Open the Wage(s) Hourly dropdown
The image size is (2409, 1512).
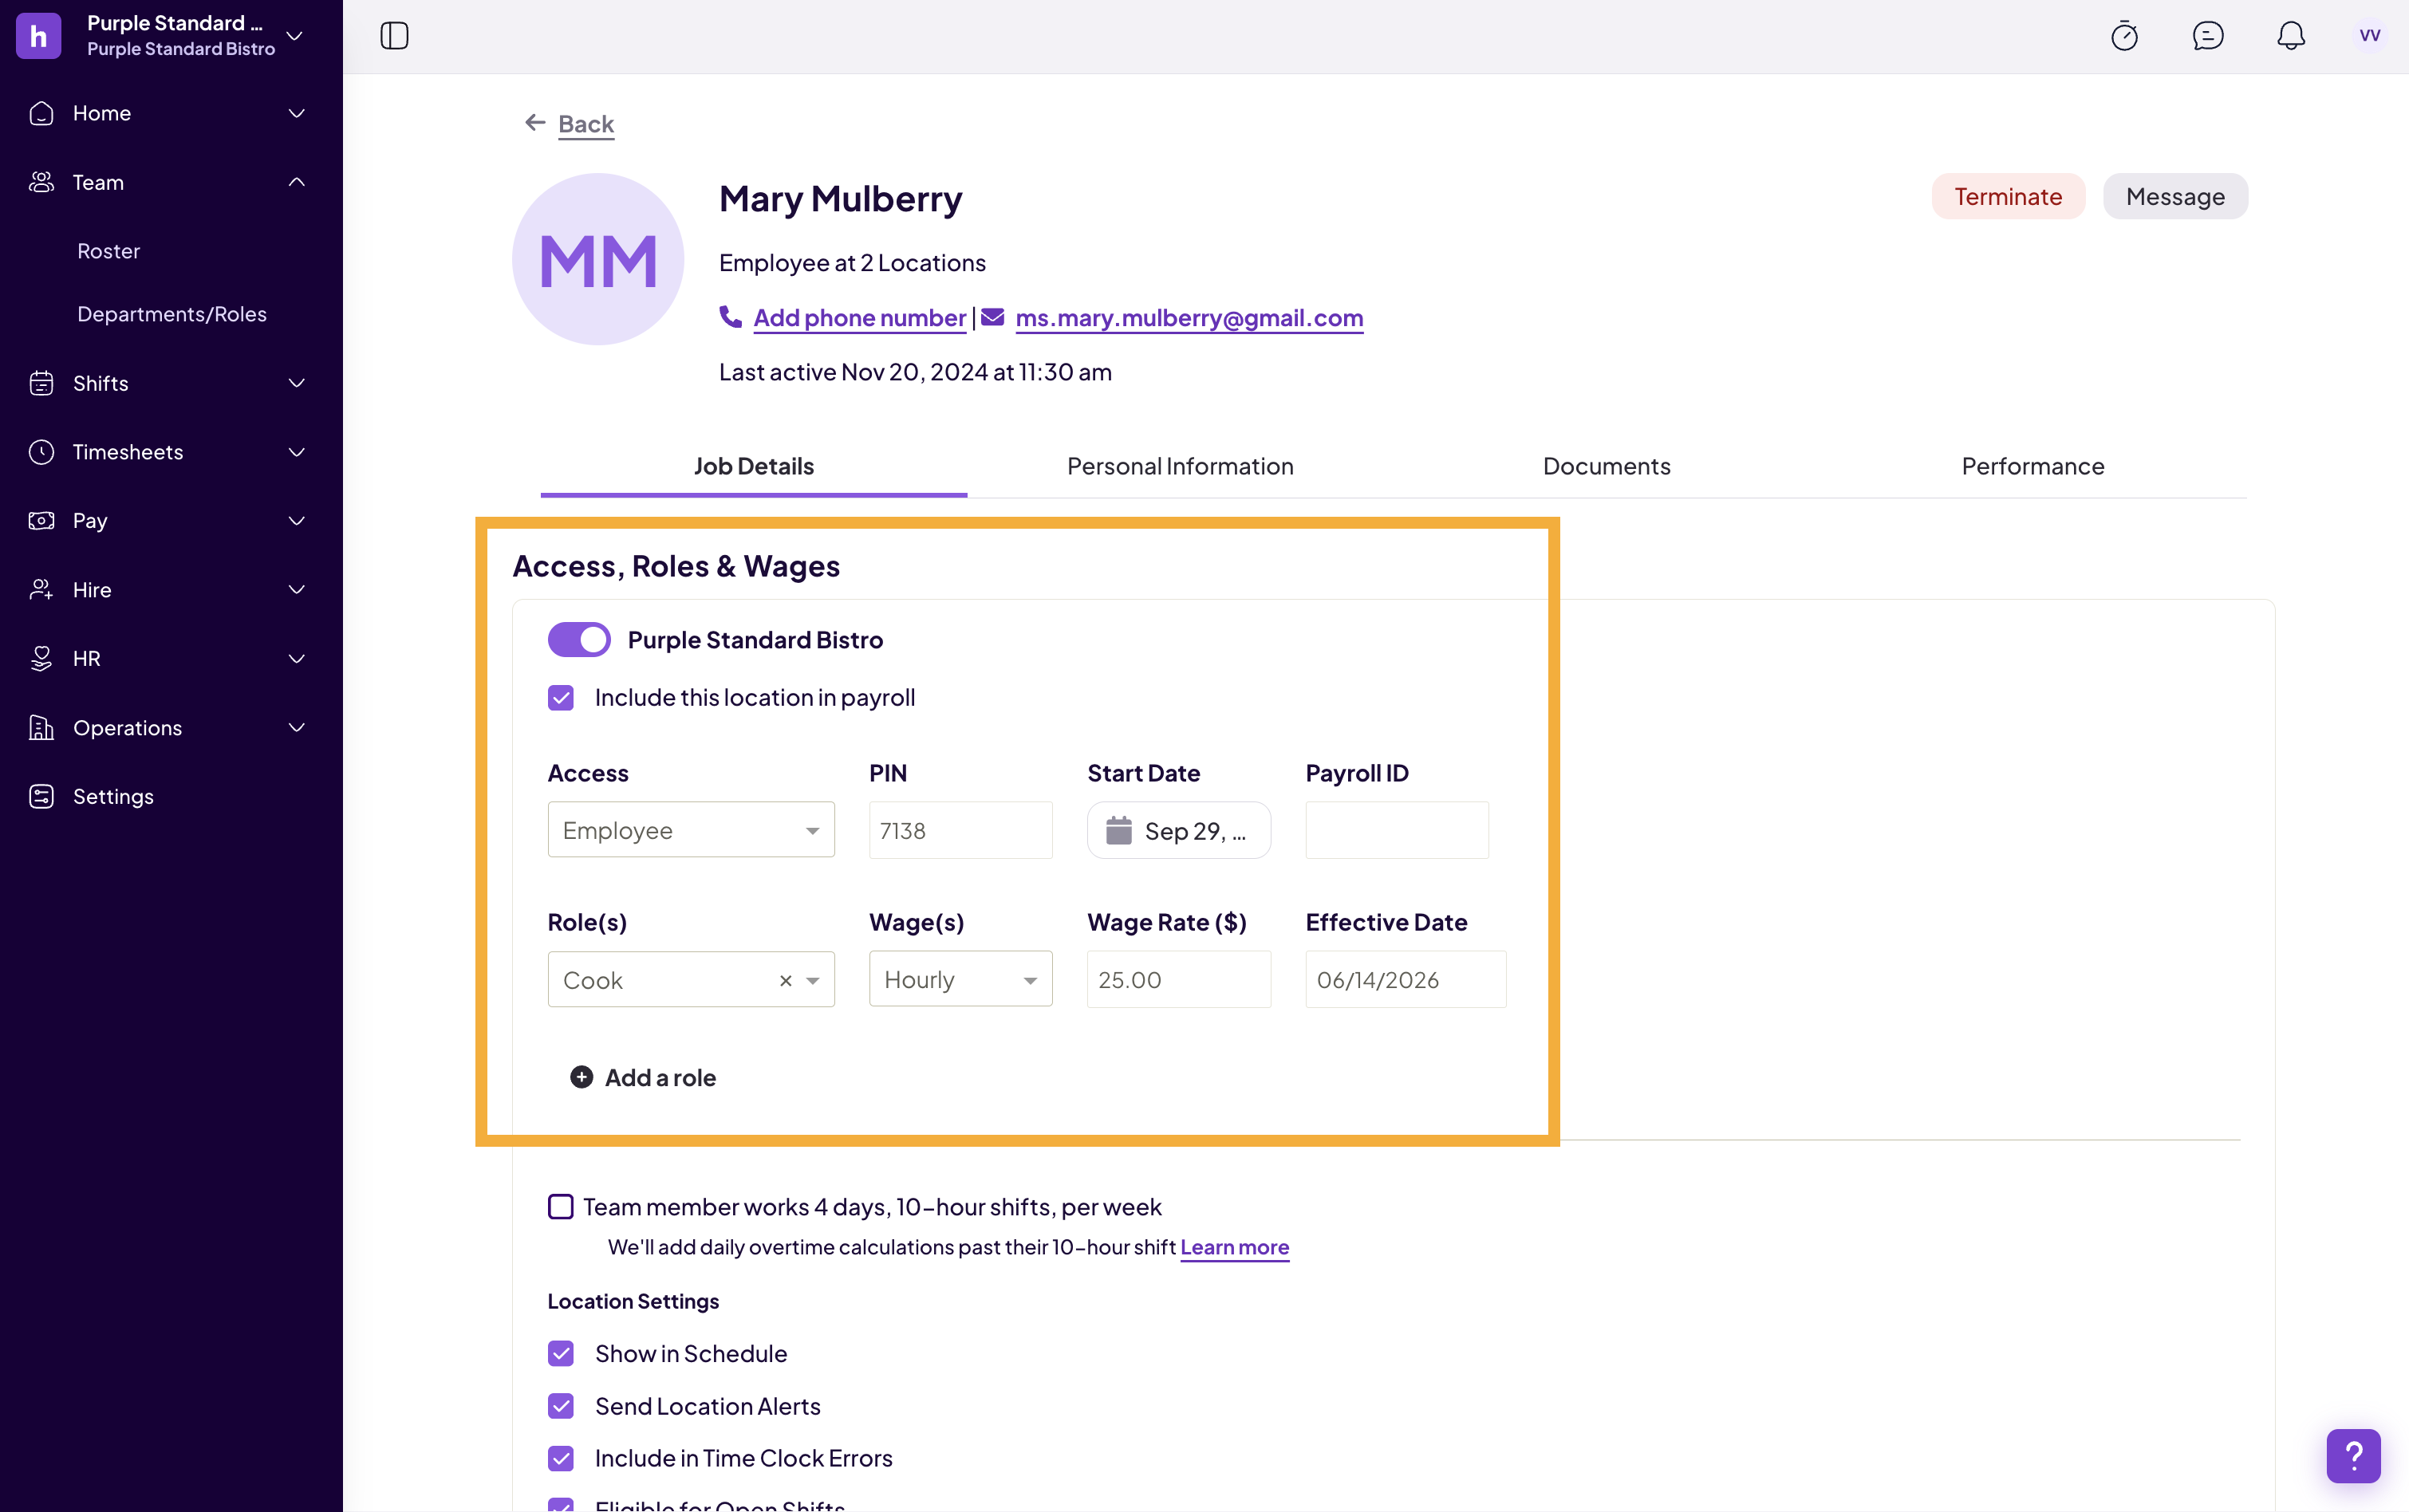(960, 979)
